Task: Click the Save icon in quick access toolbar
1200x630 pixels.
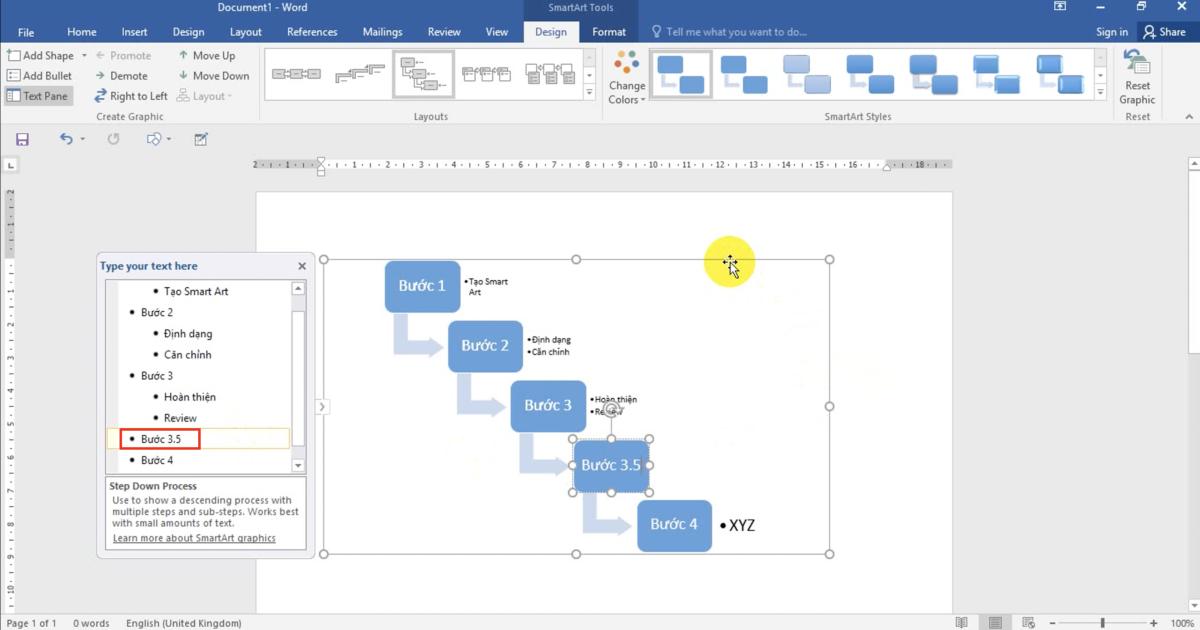Action: pos(22,139)
